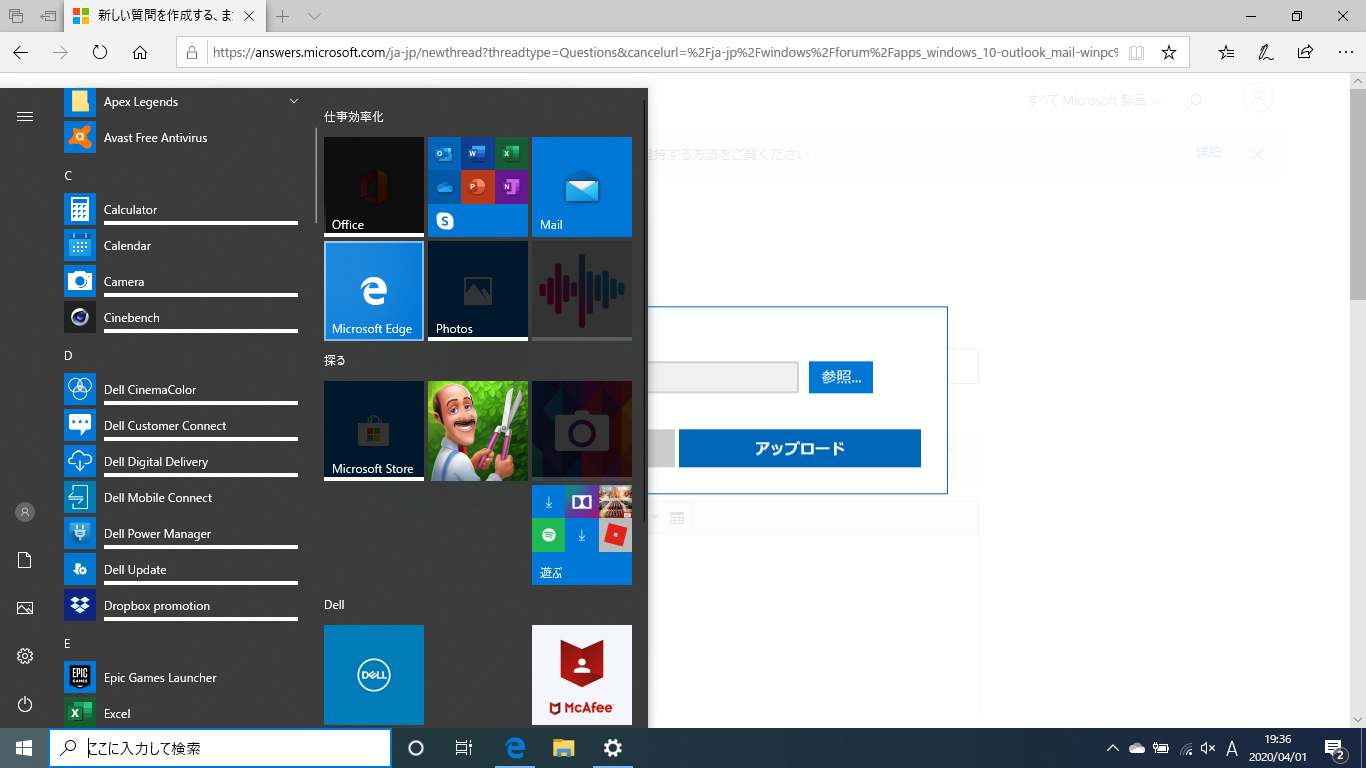
Task: Click the 参照... browse button
Action: coord(841,377)
